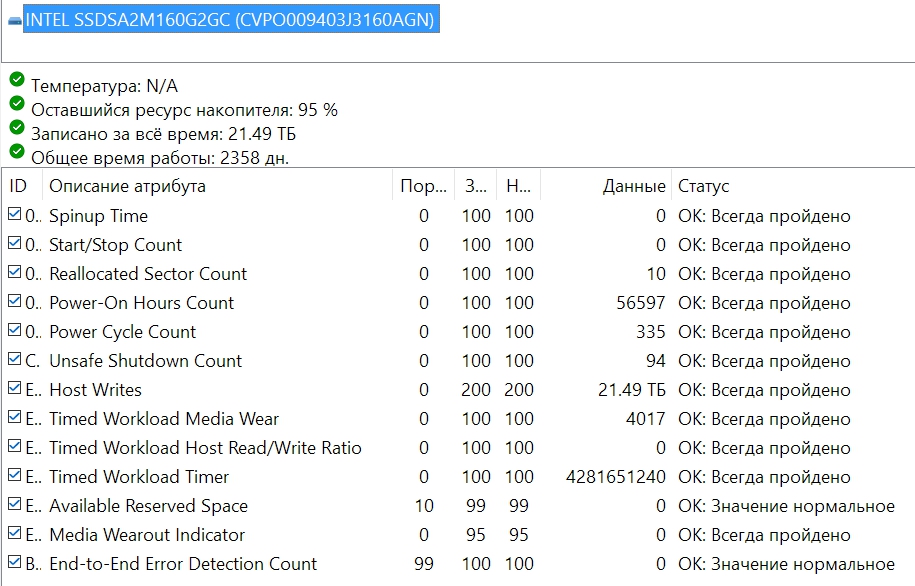
Task: Click the Записано за всё время: 21.49 ТБ line
Action: point(163,134)
